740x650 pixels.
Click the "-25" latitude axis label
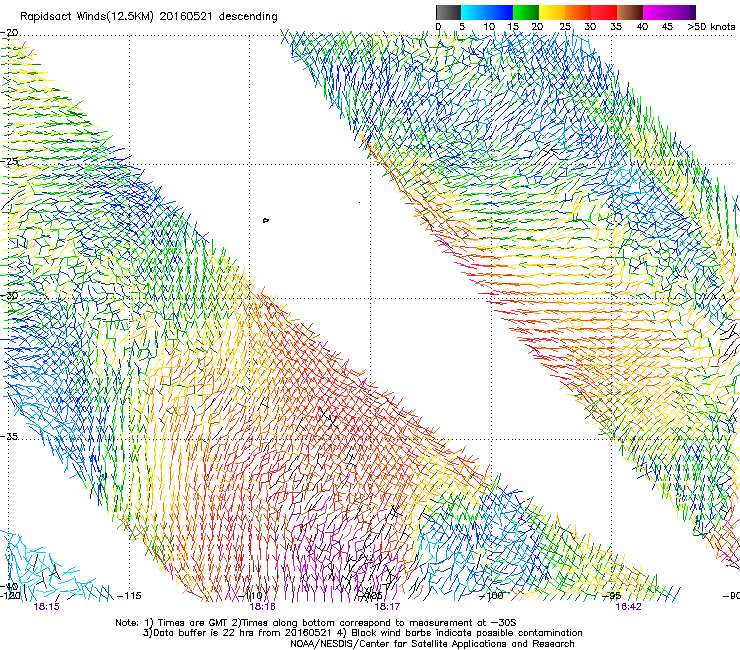tap(10, 161)
